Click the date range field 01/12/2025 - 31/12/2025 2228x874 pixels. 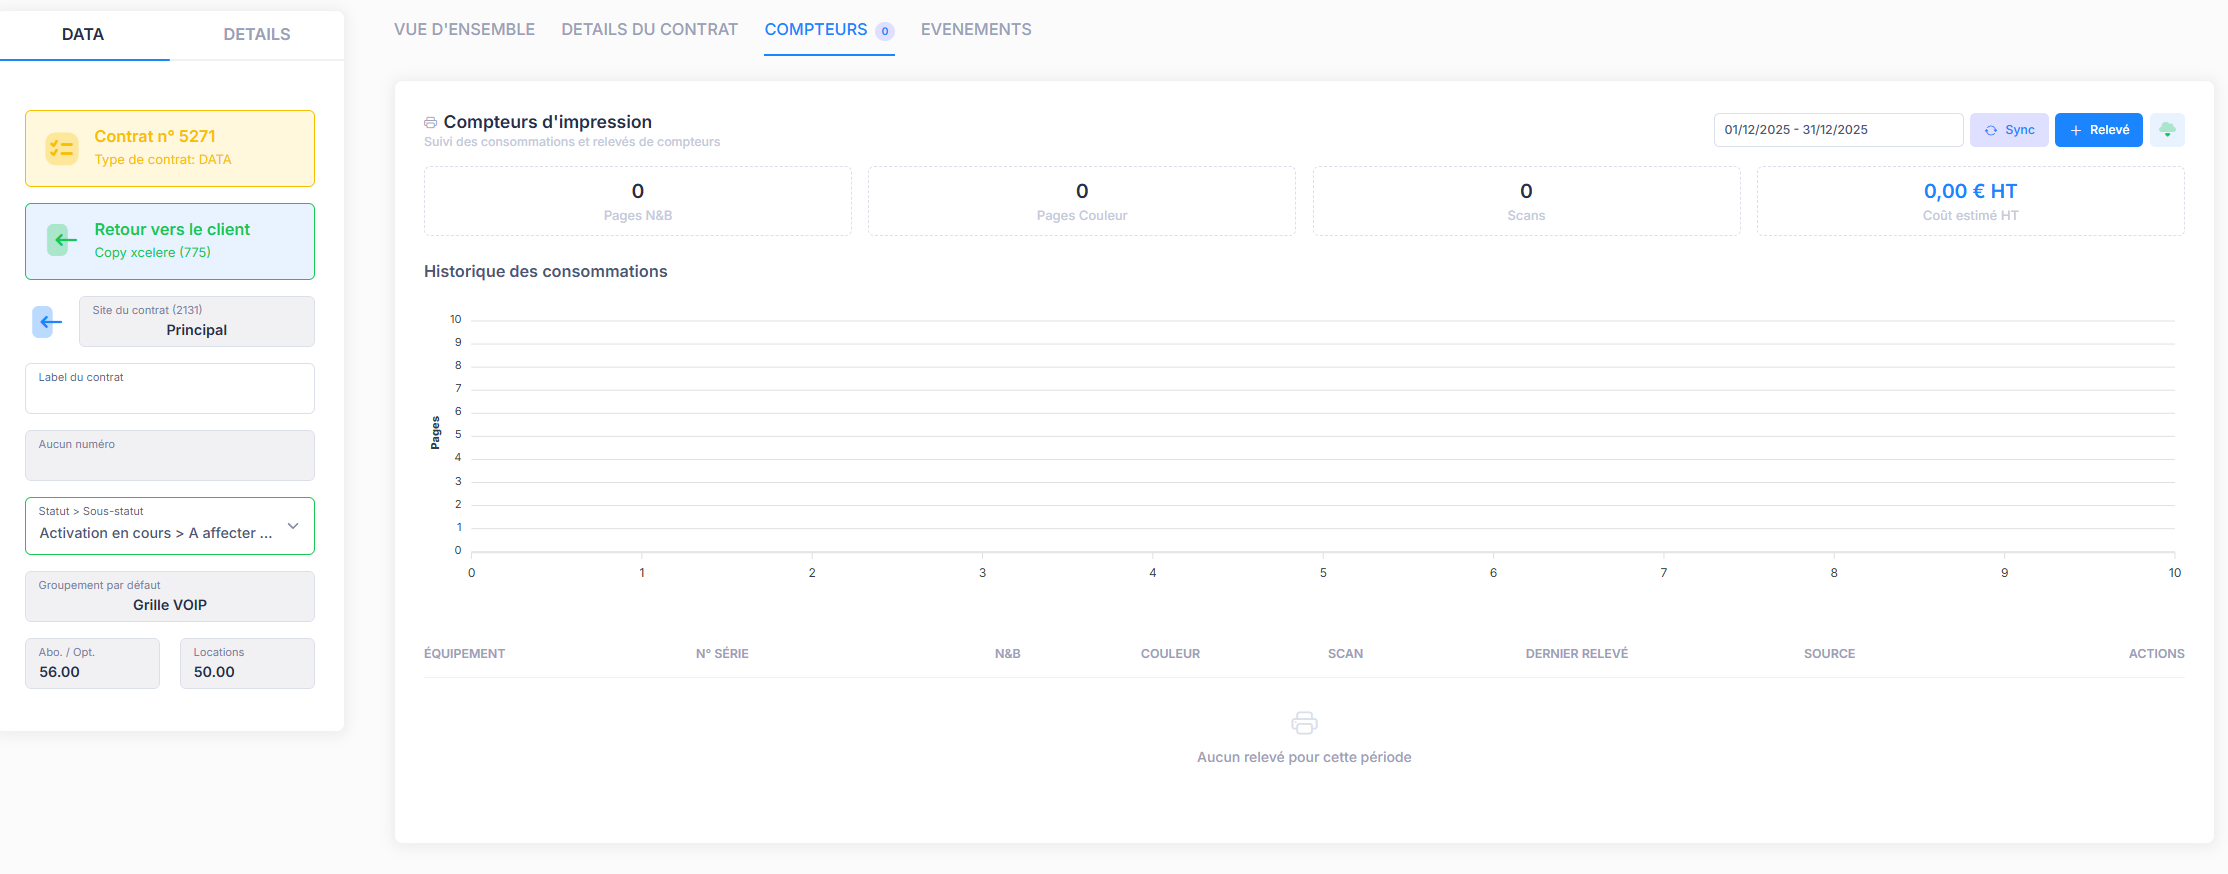1838,130
